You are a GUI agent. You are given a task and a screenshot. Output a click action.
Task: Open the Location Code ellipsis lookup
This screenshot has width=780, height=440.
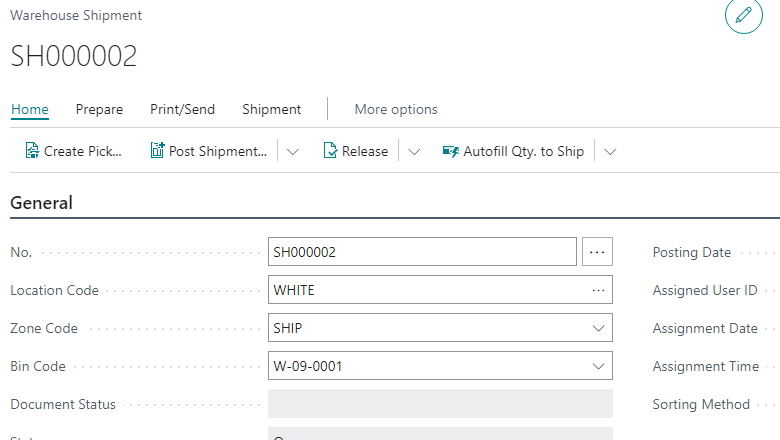tap(598, 290)
